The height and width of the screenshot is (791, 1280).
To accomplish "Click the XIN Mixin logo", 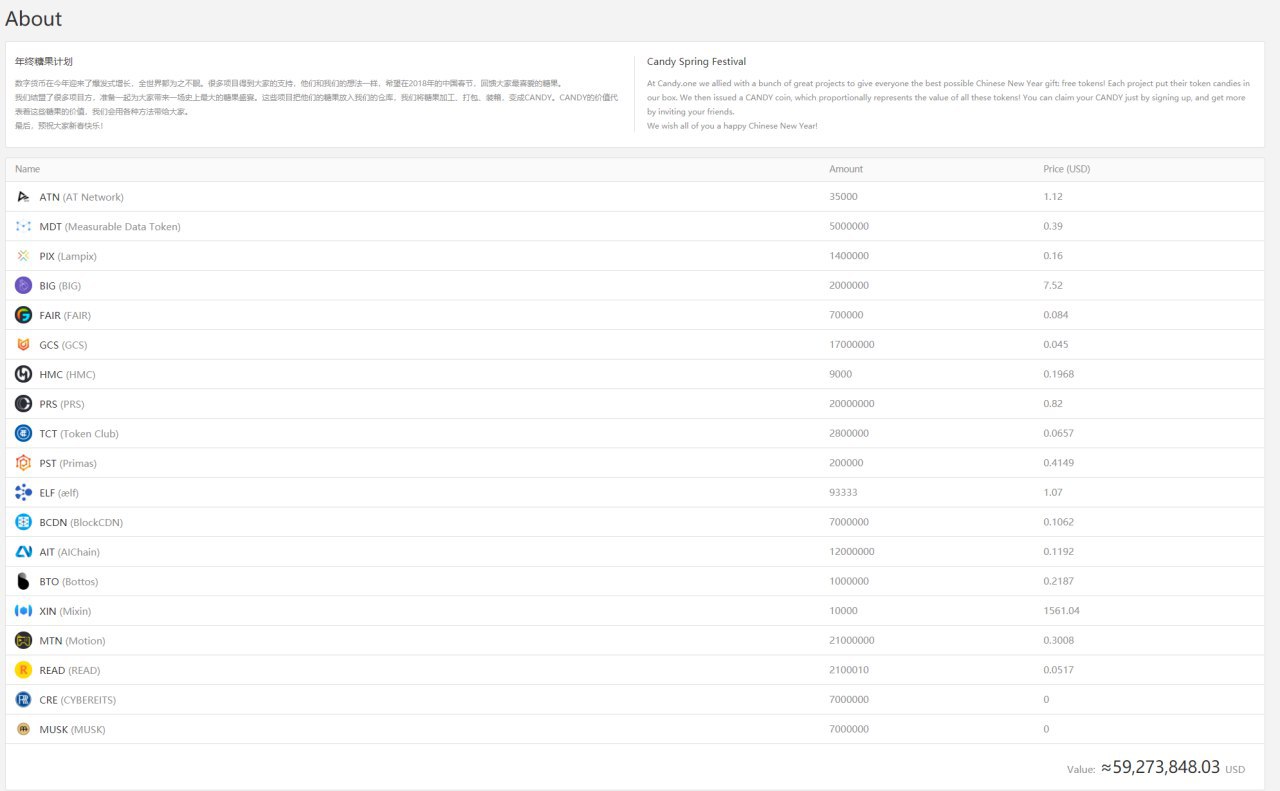I will 23,611.
